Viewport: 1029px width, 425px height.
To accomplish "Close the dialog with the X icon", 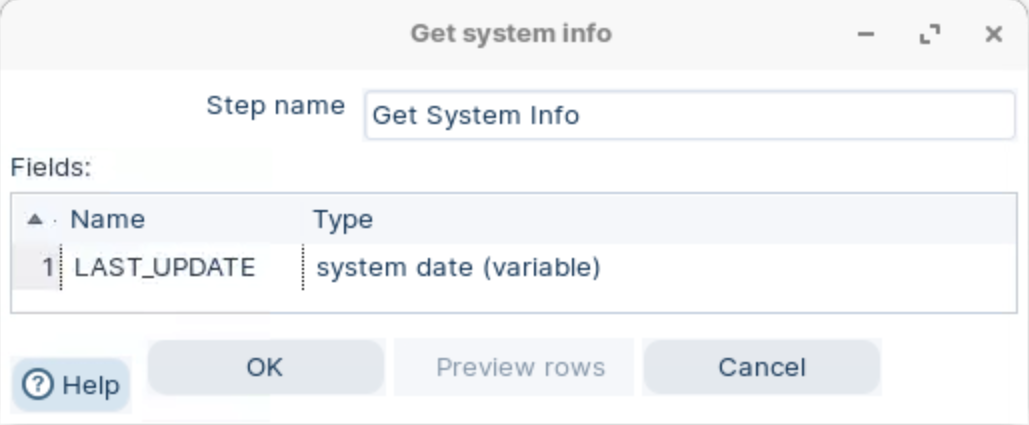I will click(x=993, y=35).
